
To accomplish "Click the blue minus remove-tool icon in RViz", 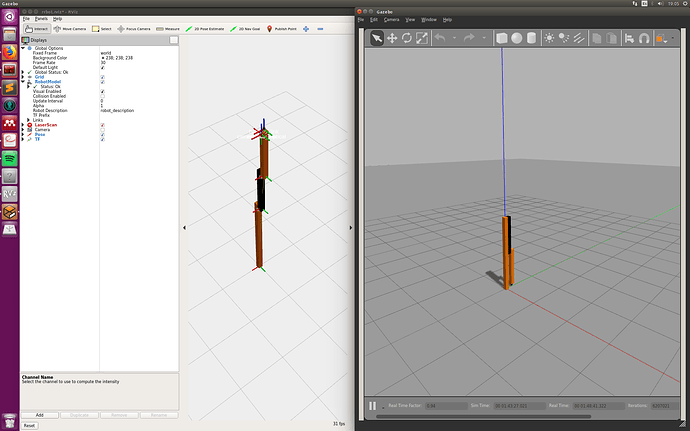I will (320, 29).
